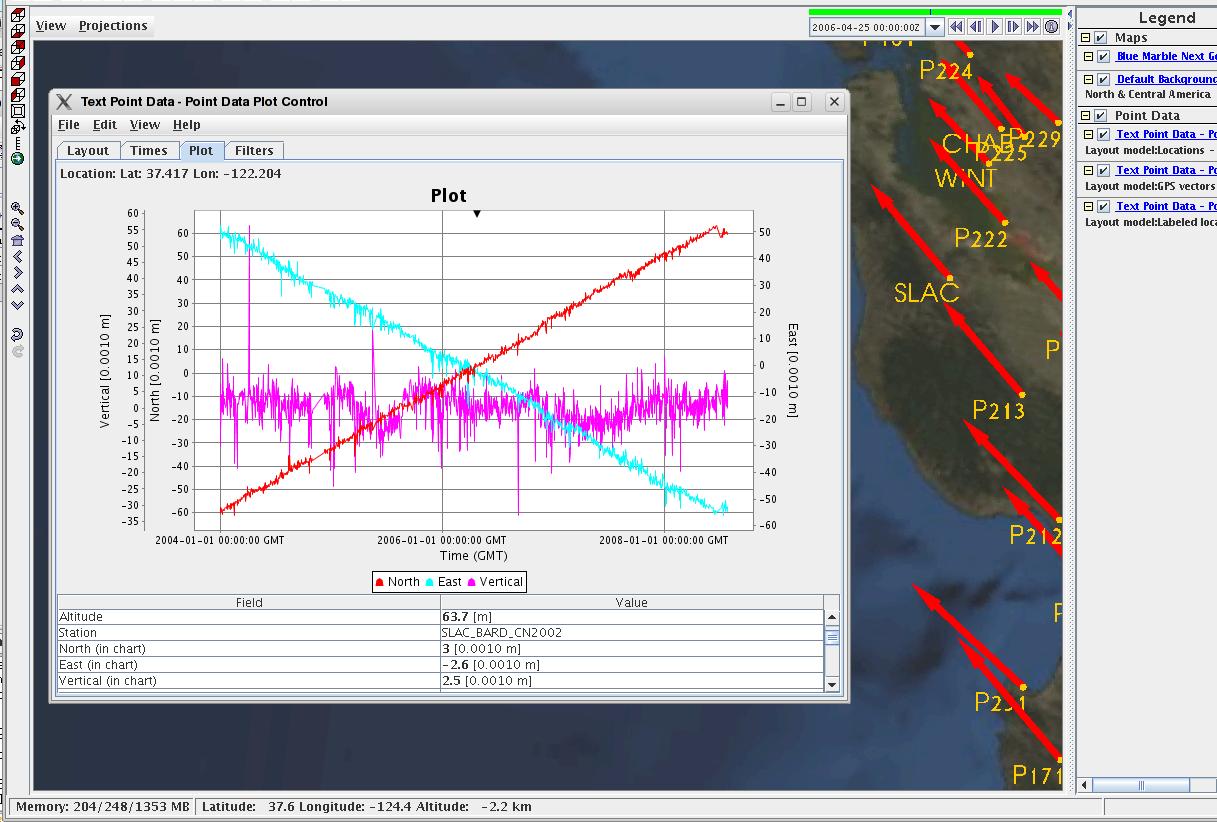Click the pan right chevron icon
Viewport: 1217px width, 822px height.
pyautogui.click(x=17, y=272)
